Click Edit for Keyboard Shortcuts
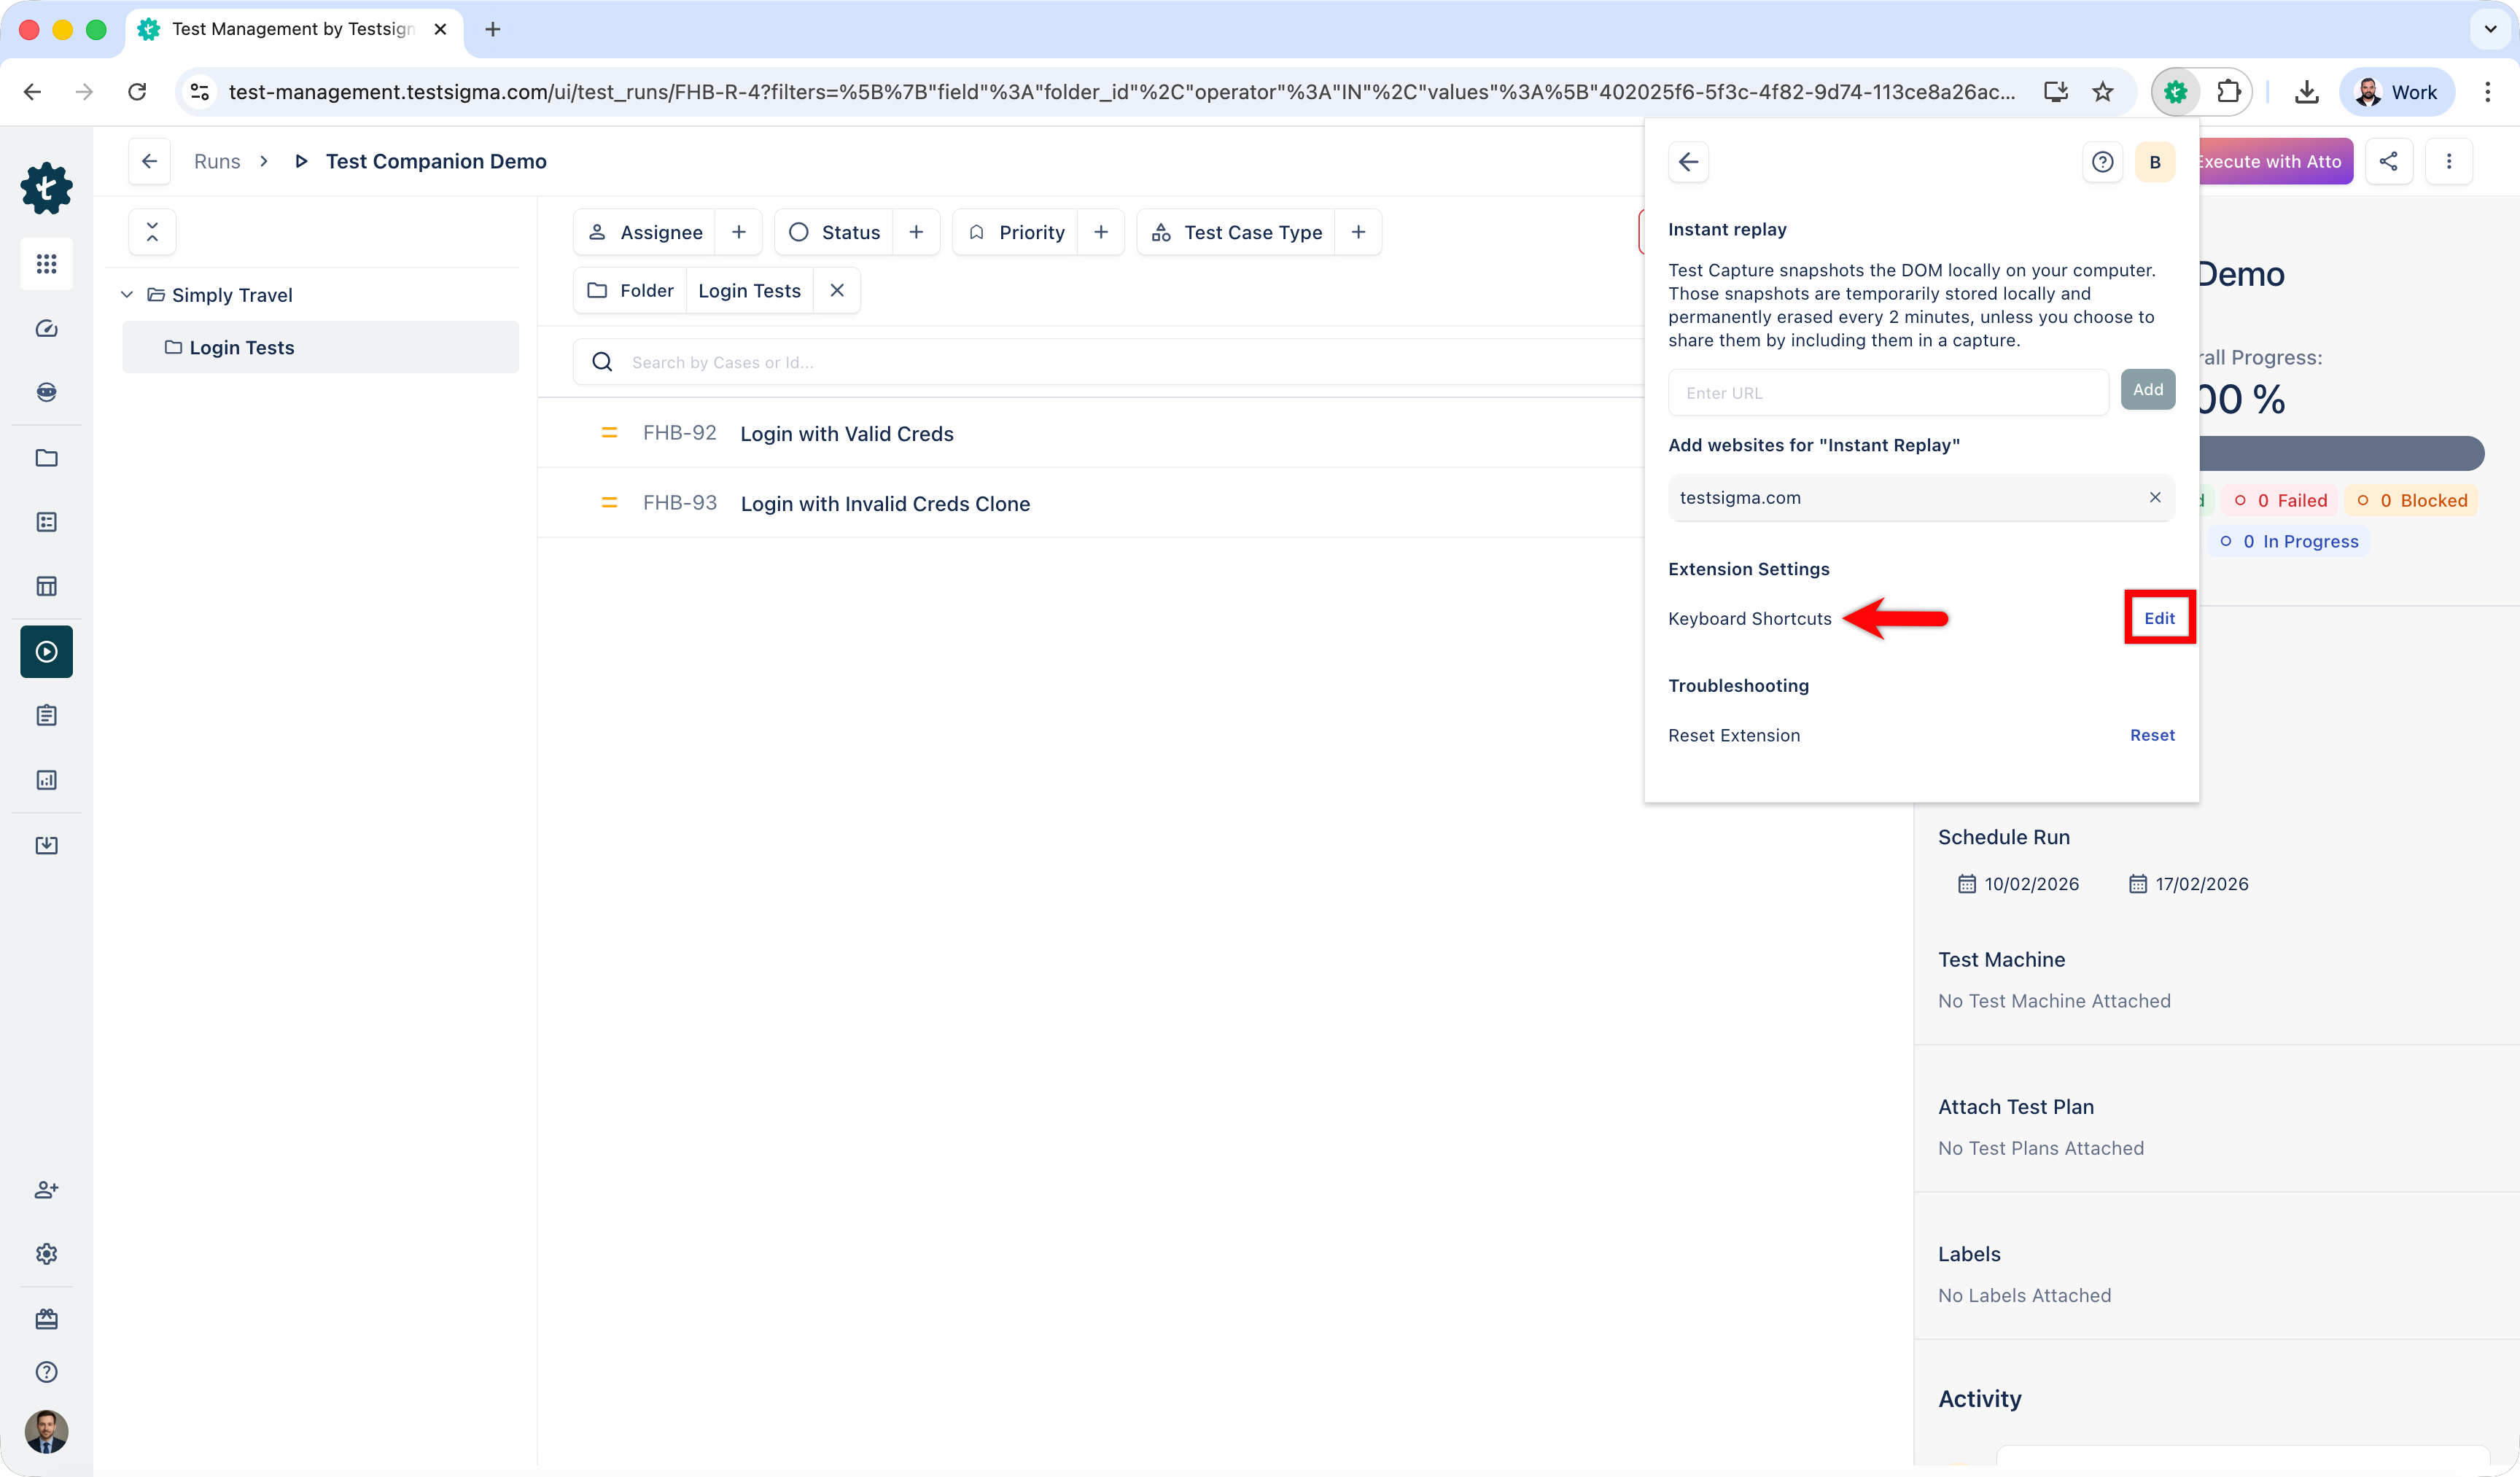Viewport: 2520px width, 1477px height. pyautogui.click(x=2158, y=618)
